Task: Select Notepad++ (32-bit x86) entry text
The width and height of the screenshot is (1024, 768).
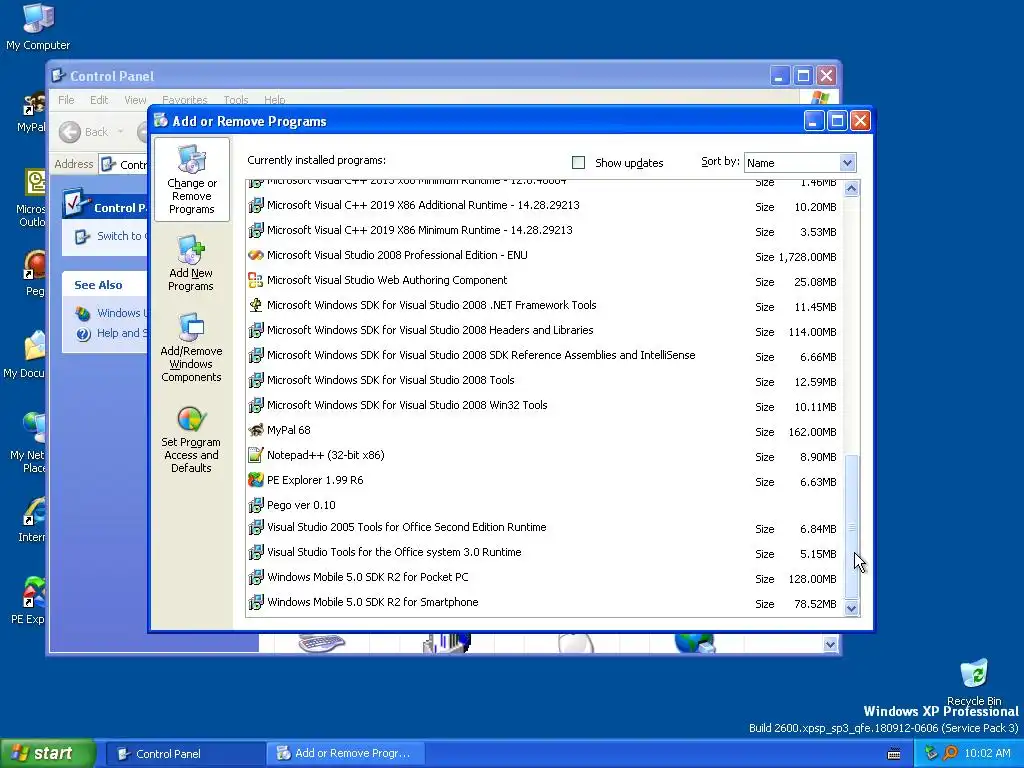Action: (x=325, y=455)
